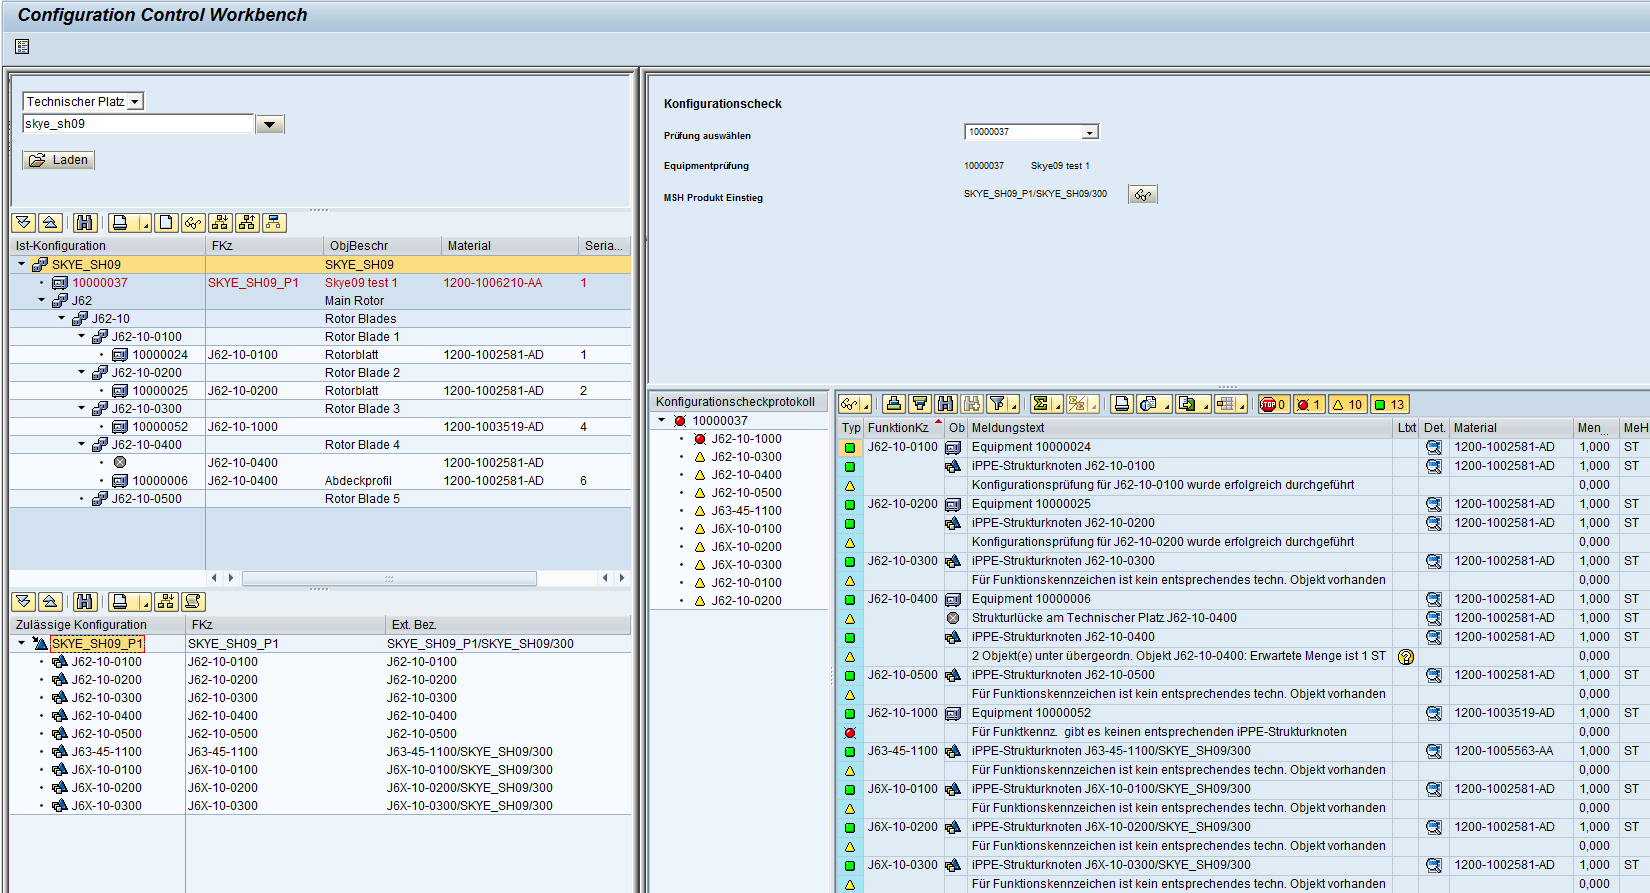
Task: Click the glasses details icon in the message toolbar
Action: [x=850, y=404]
